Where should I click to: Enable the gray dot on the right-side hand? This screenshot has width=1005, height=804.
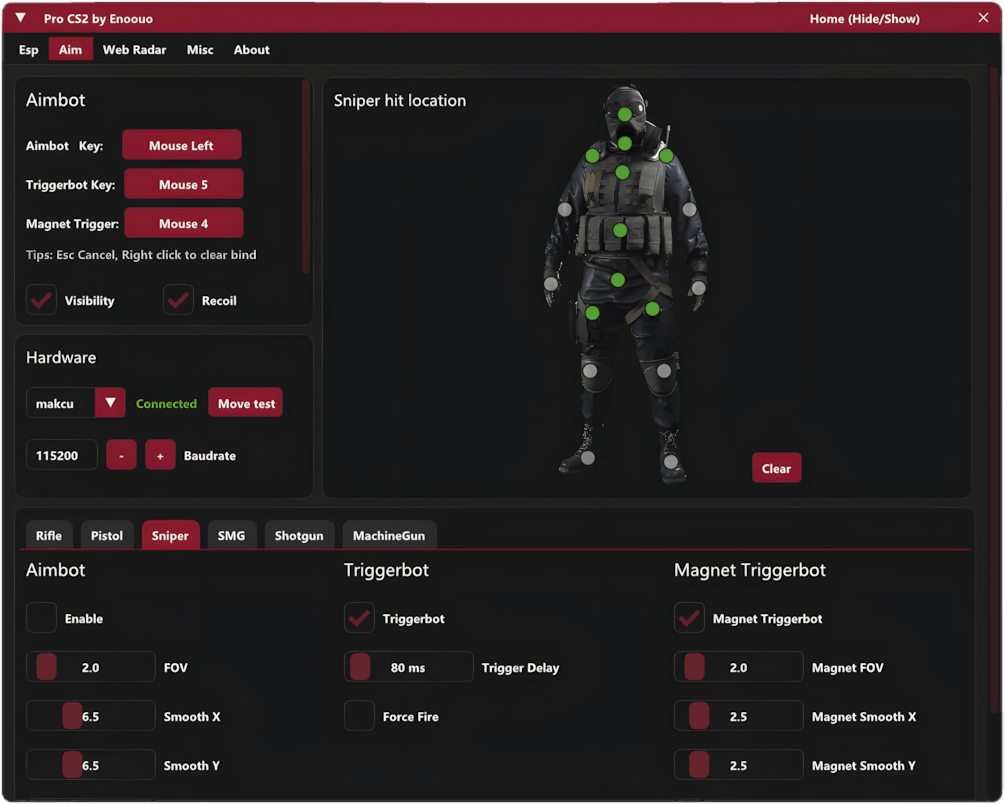tap(699, 288)
